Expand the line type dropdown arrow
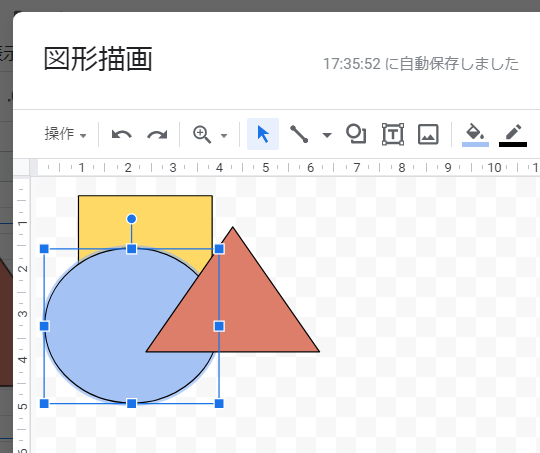This screenshot has height=453, width=540. click(x=327, y=135)
